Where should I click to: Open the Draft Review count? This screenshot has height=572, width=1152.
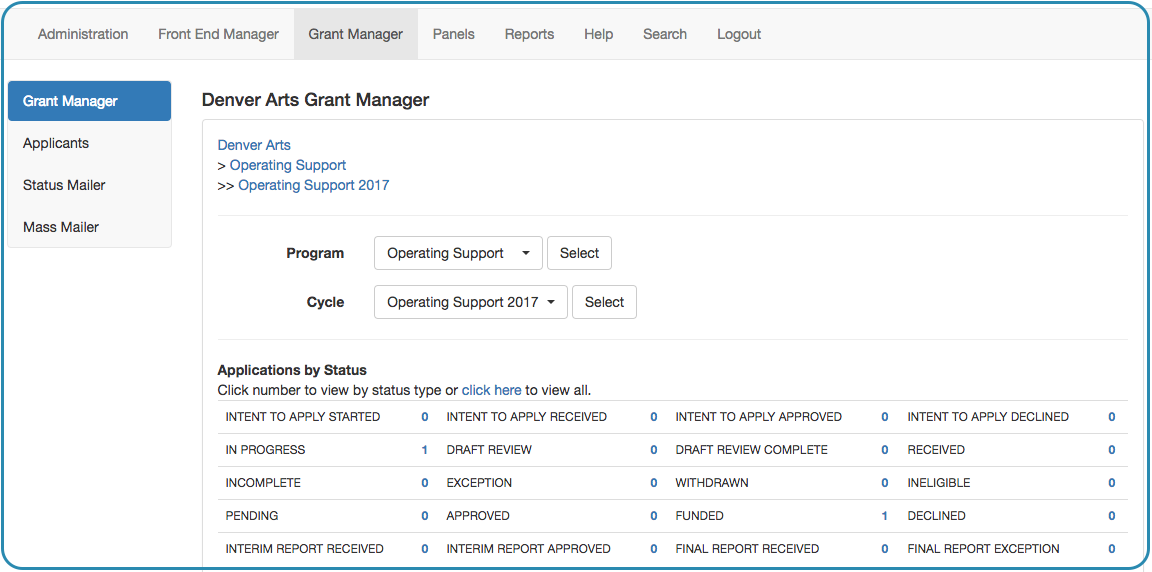(x=653, y=449)
